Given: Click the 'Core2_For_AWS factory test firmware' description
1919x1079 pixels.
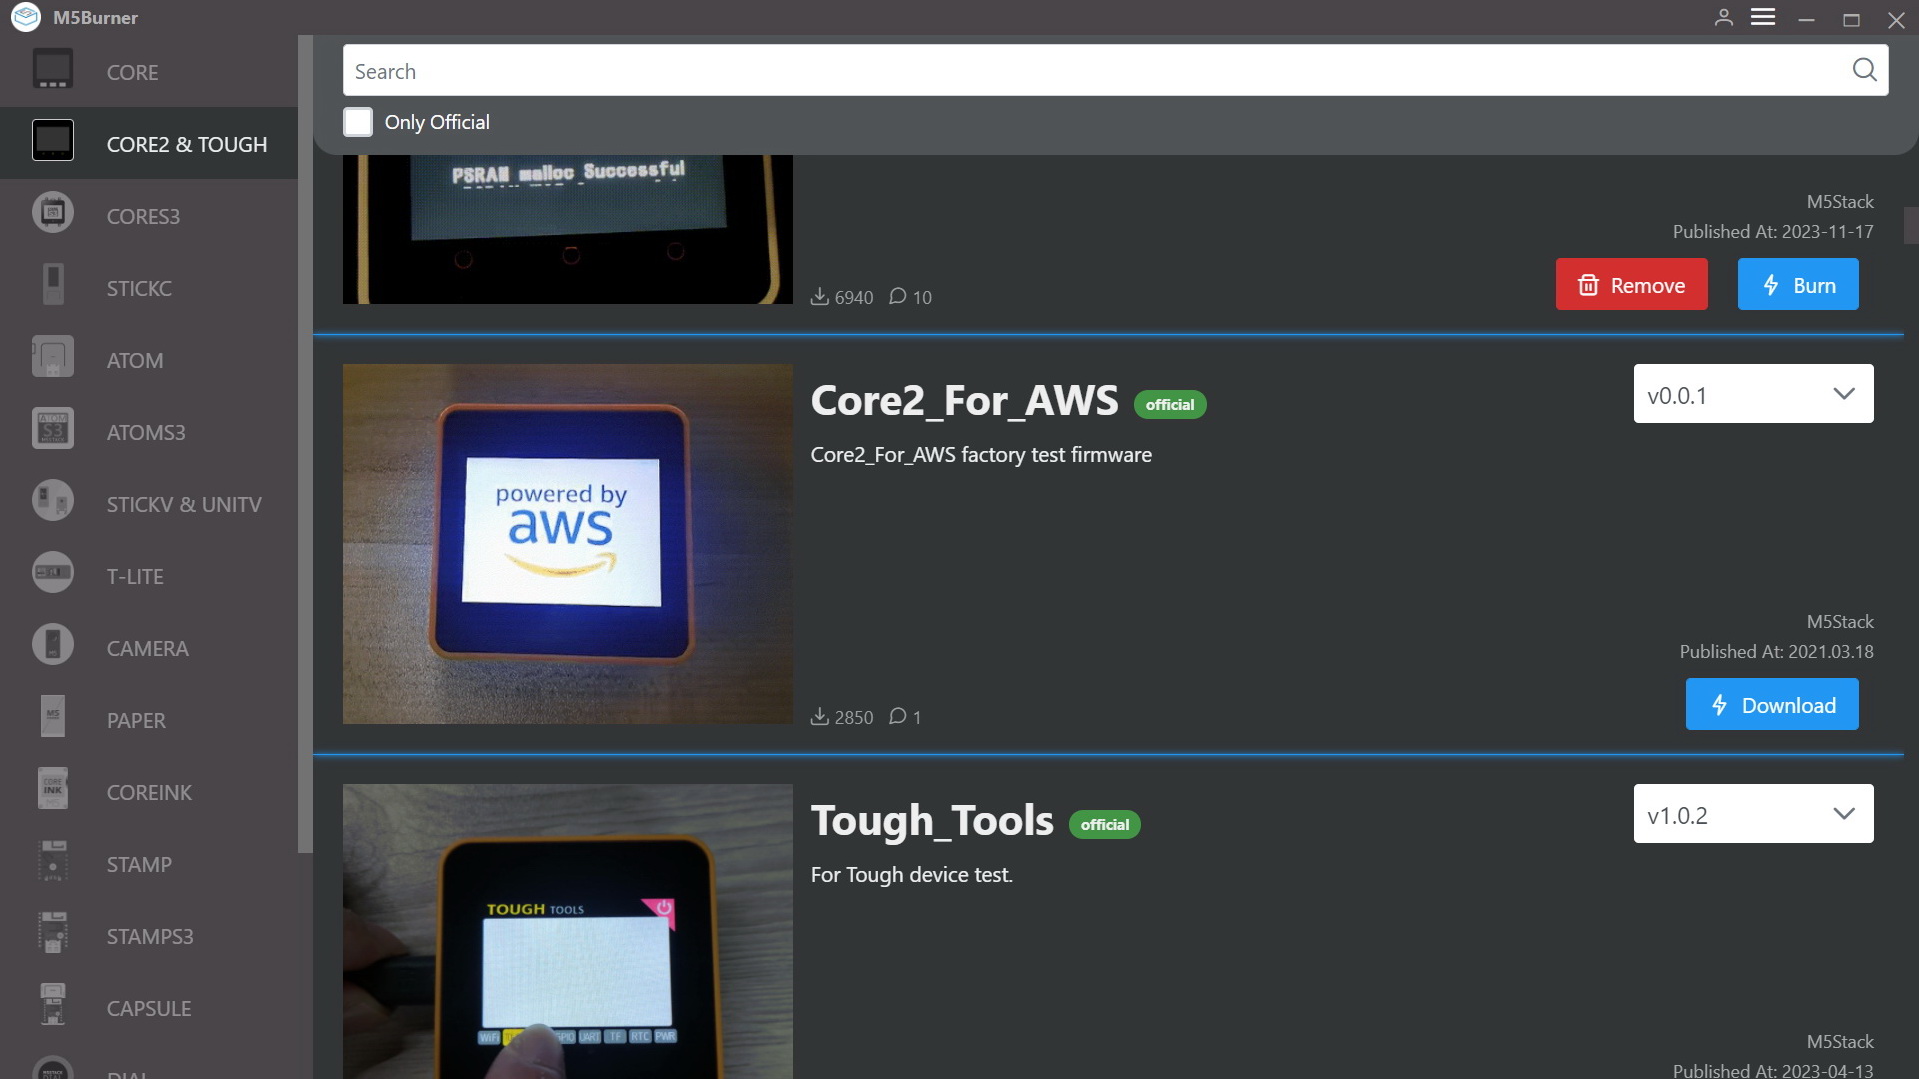Looking at the screenshot, I should pos(980,455).
